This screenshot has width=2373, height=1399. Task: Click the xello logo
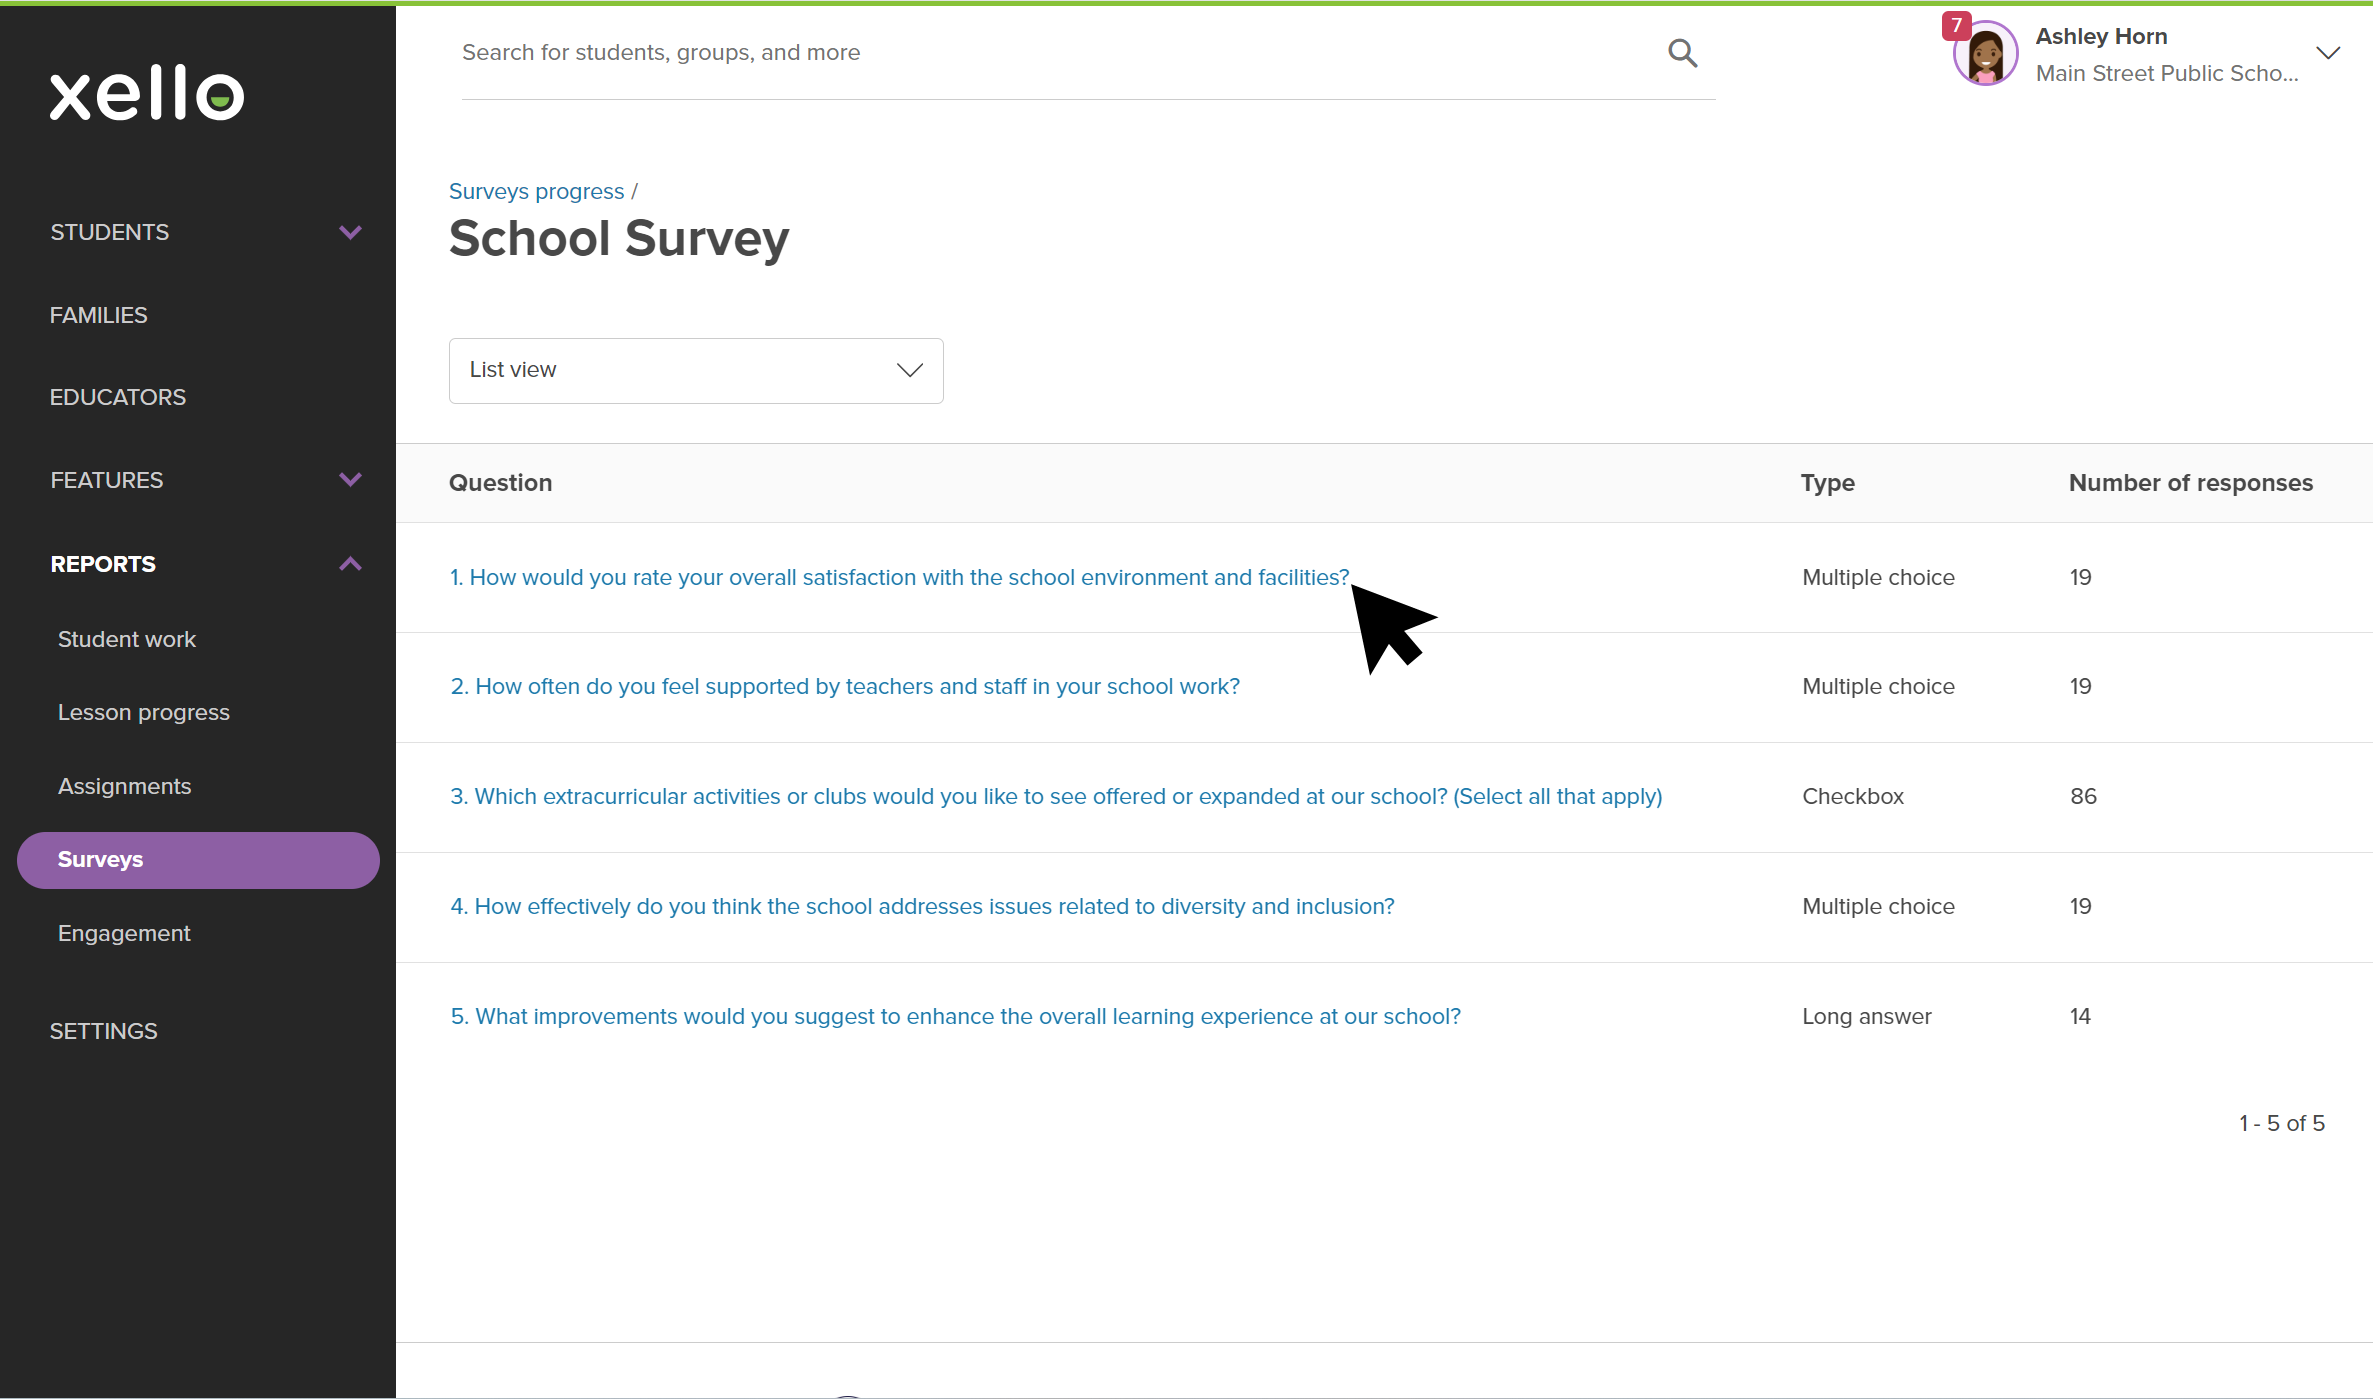pos(146,93)
